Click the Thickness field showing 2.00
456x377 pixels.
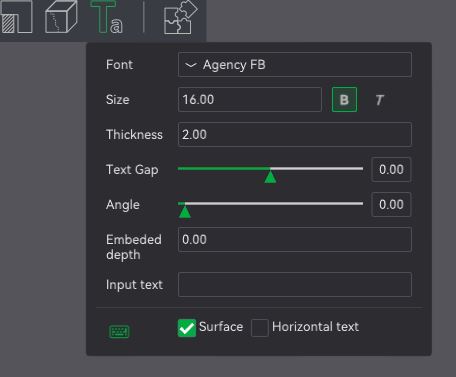[295, 134]
